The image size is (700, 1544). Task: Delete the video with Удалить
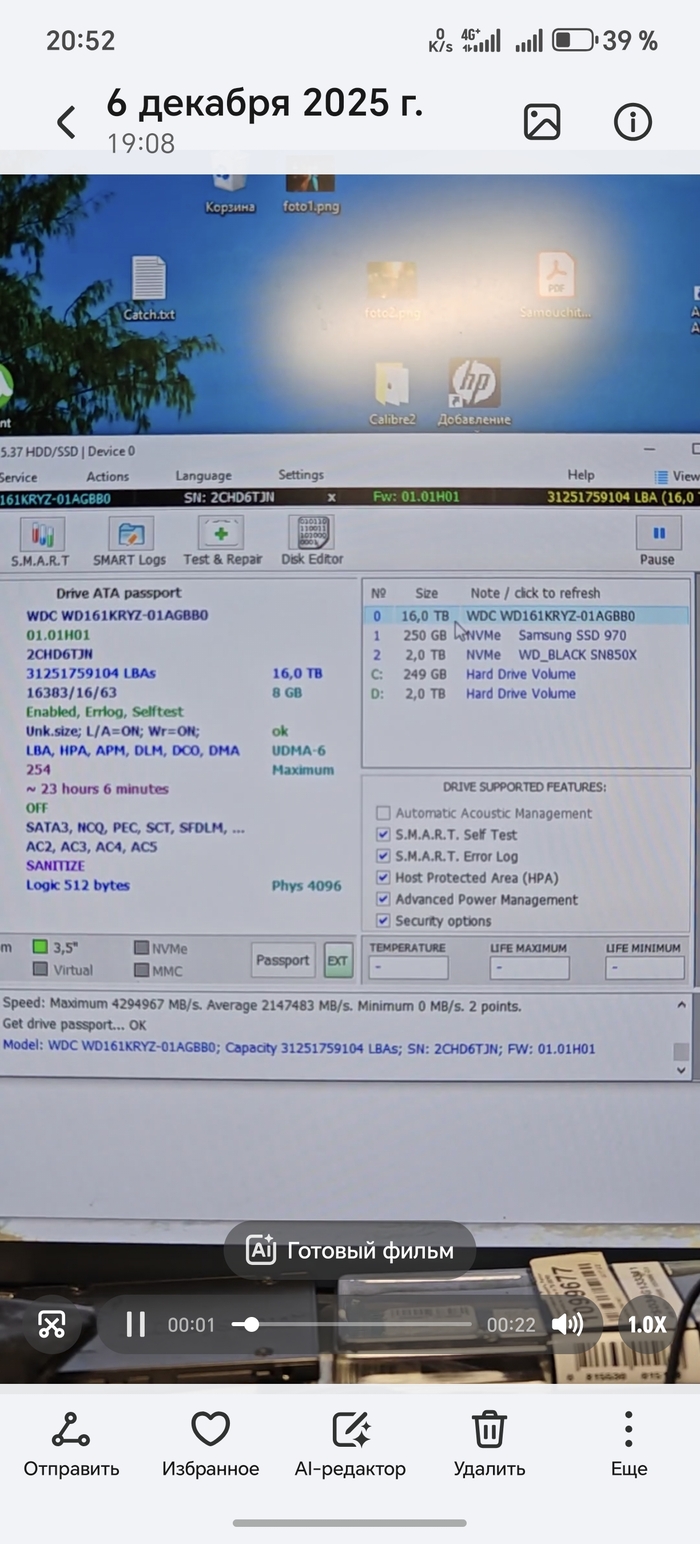pyautogui.click(x=489, y=1445)
